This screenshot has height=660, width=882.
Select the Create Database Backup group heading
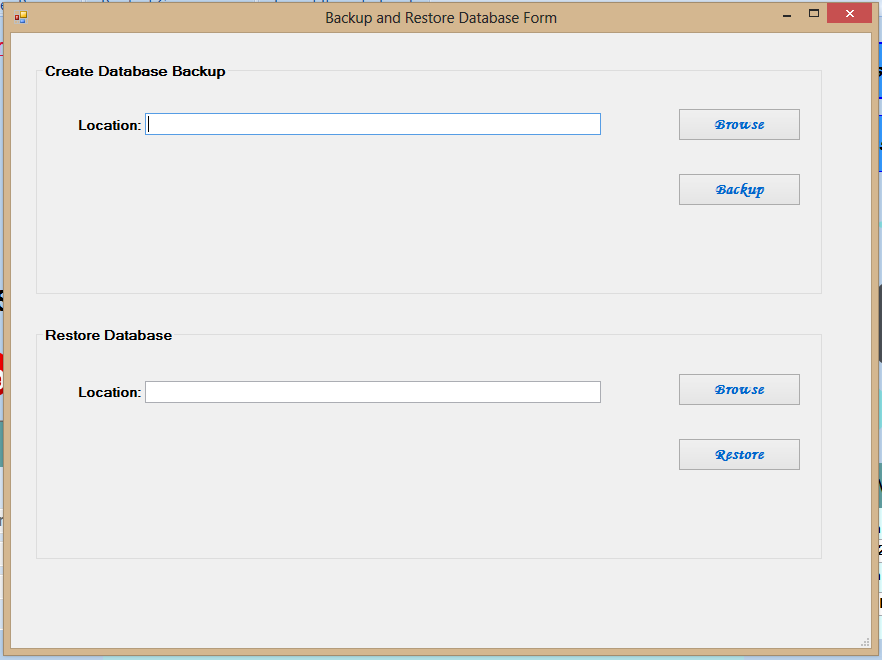pyautogui.click(x=135, y=71)
